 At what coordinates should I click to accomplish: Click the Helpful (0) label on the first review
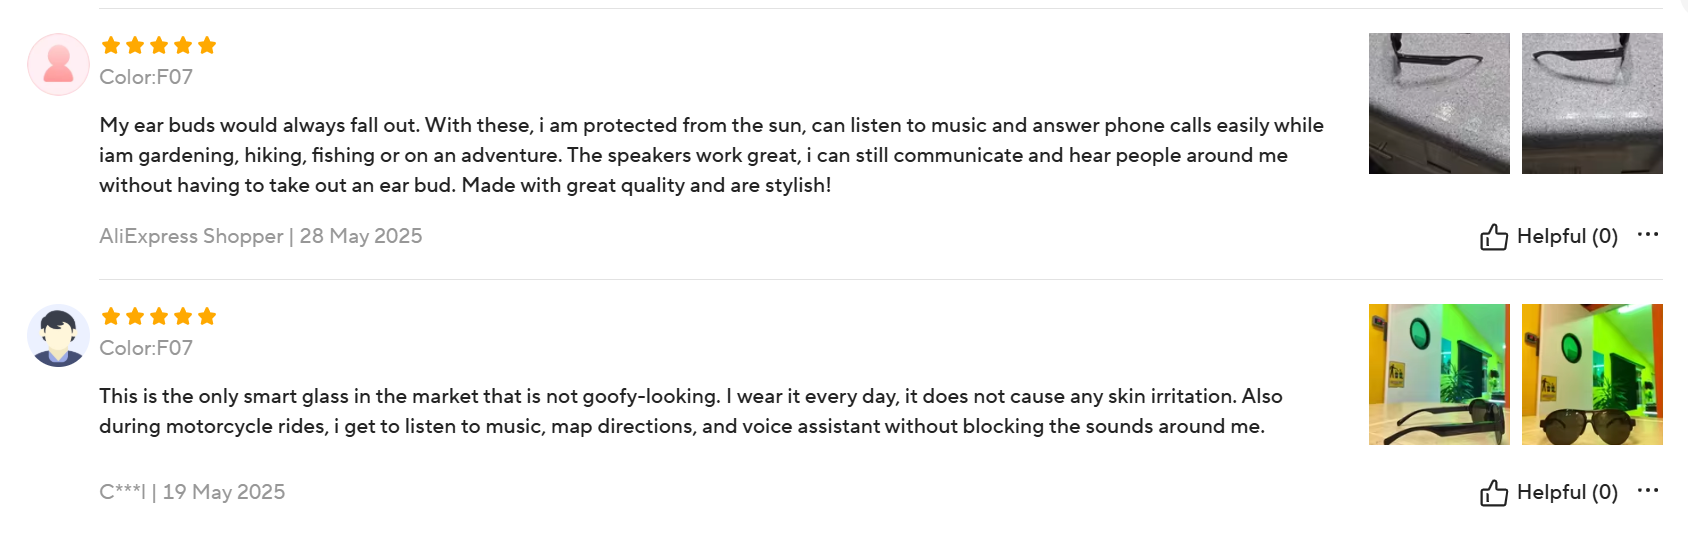[1566, 236]
